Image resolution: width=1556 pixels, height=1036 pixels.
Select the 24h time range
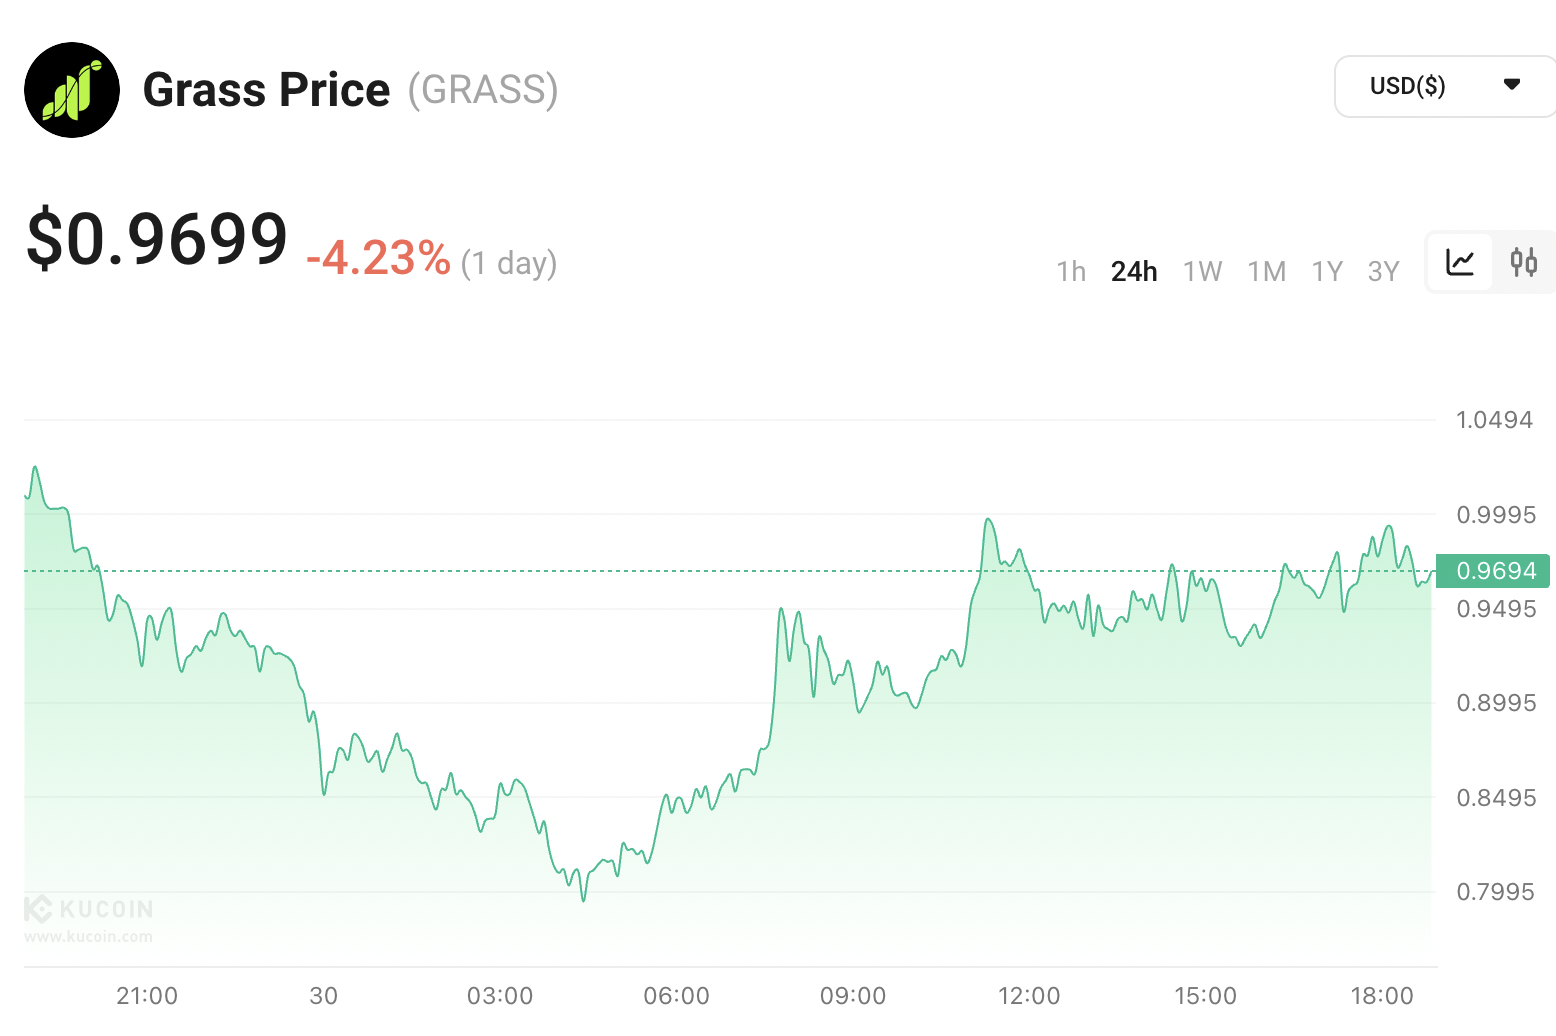[x=1134, y=271]
